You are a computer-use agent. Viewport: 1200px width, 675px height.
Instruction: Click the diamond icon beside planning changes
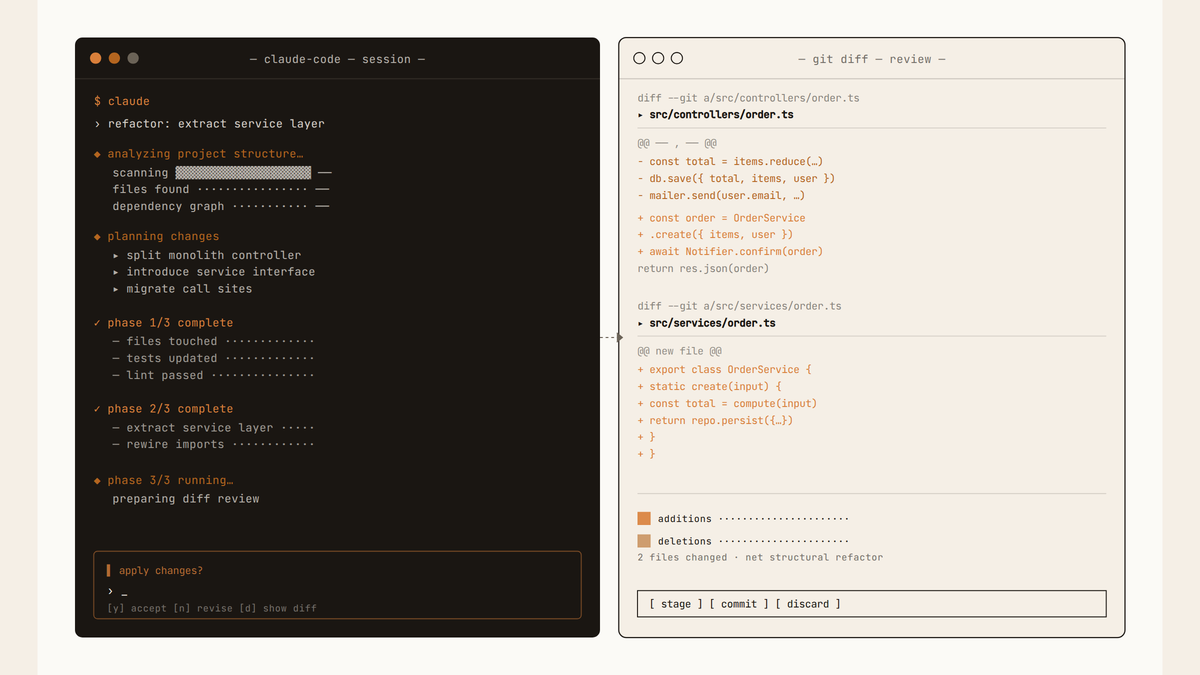tap(97, 236)
